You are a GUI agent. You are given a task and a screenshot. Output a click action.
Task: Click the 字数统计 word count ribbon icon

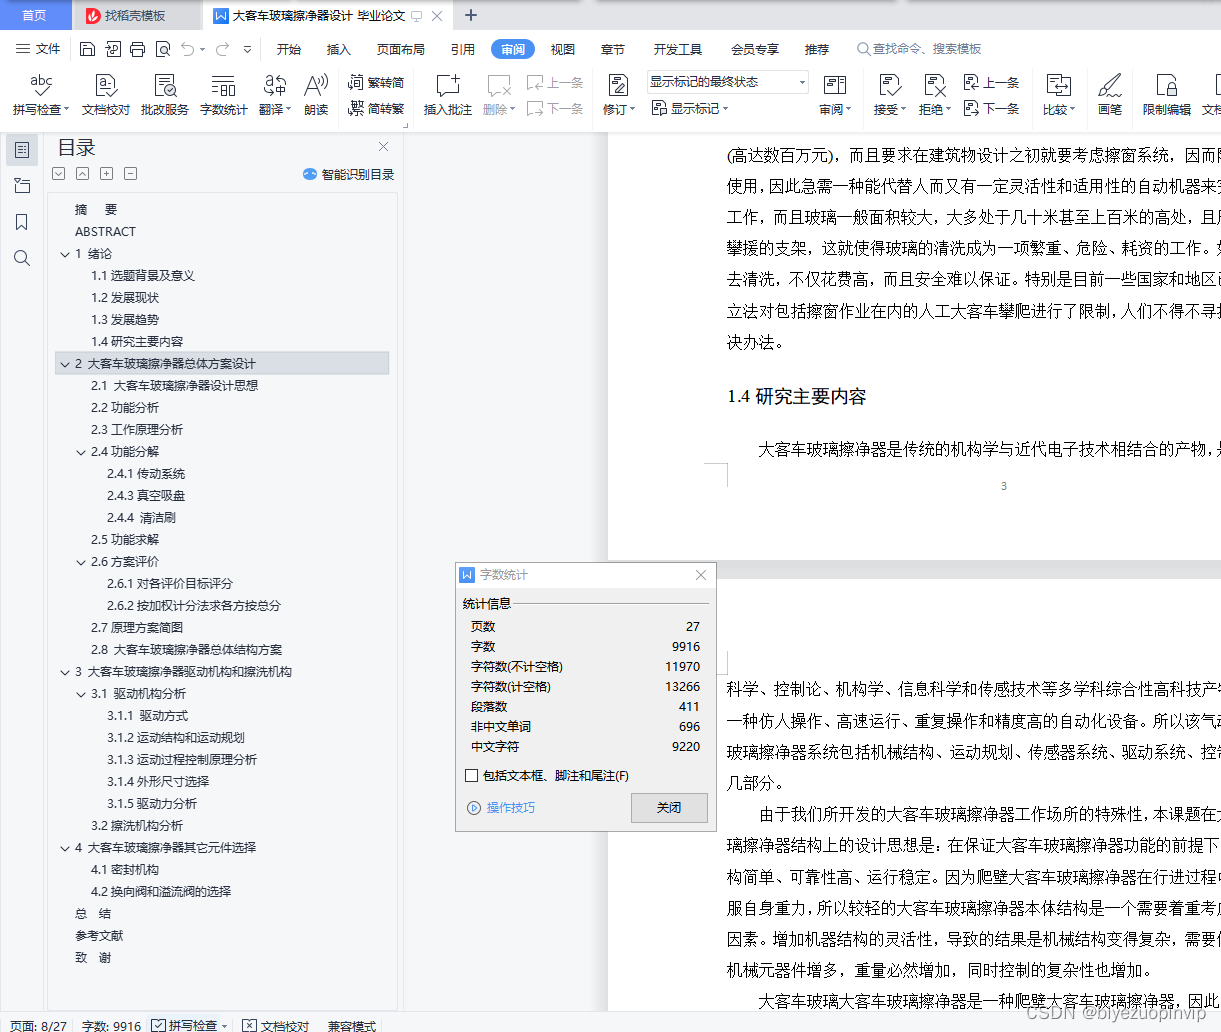coord(224,95)
